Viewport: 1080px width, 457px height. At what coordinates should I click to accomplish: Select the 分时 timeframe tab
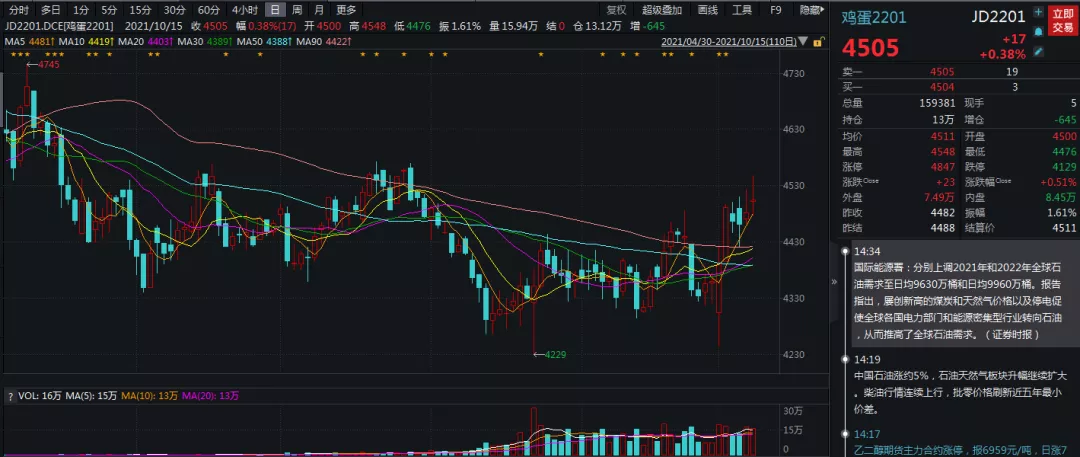[x=18, y=9]
